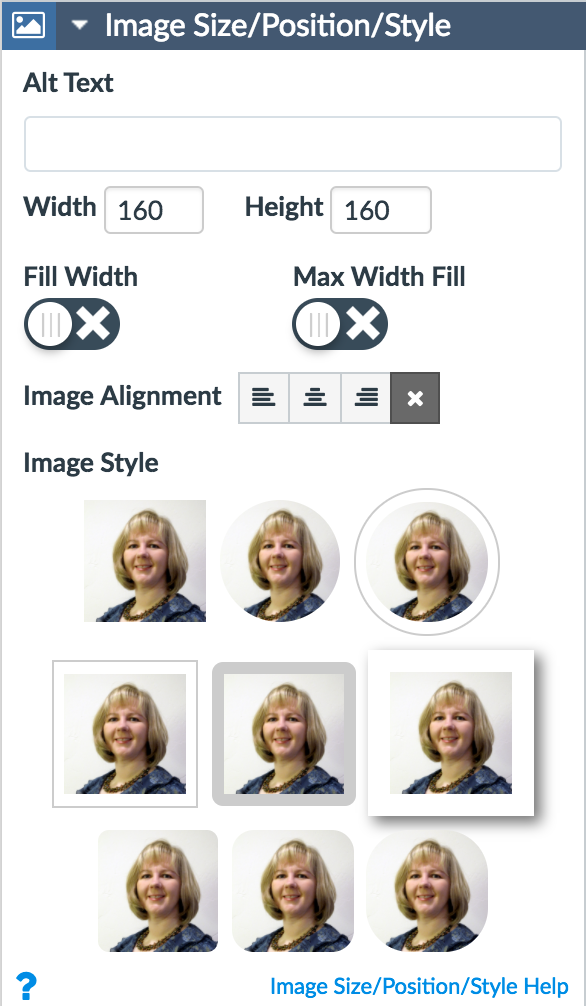Select center image alignment
The width and height of the screenshot is (586, 1006).
(314, 397)
